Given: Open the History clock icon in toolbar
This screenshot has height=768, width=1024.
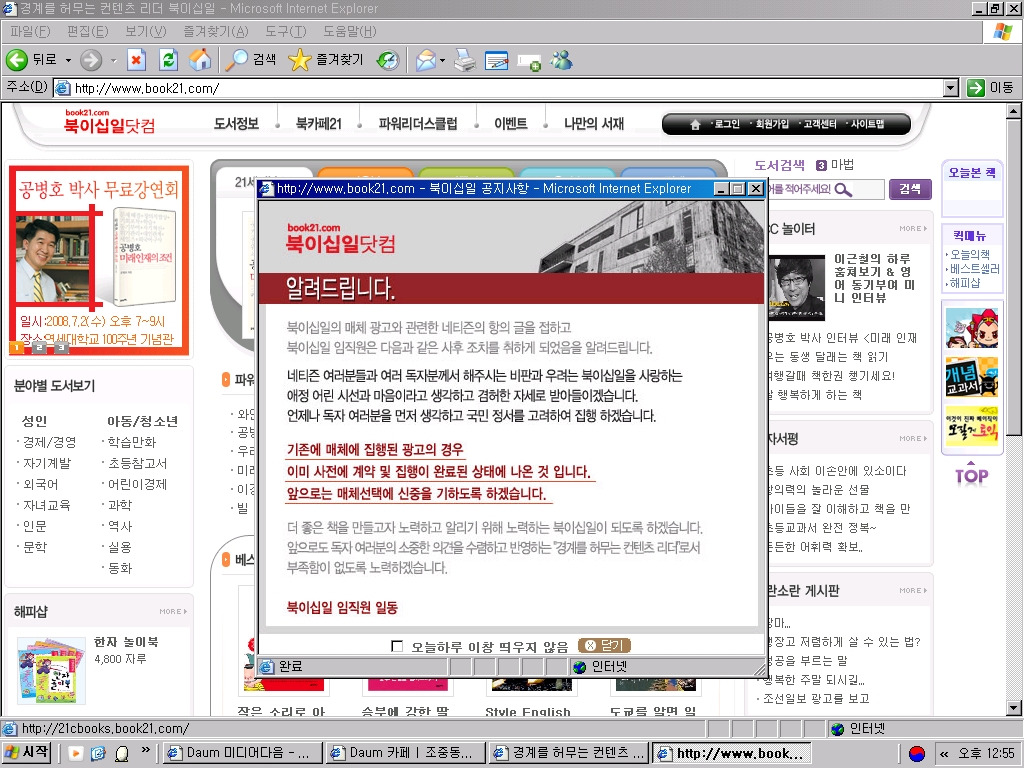Looking at the screenshot, I should click(x=388, y=60).
